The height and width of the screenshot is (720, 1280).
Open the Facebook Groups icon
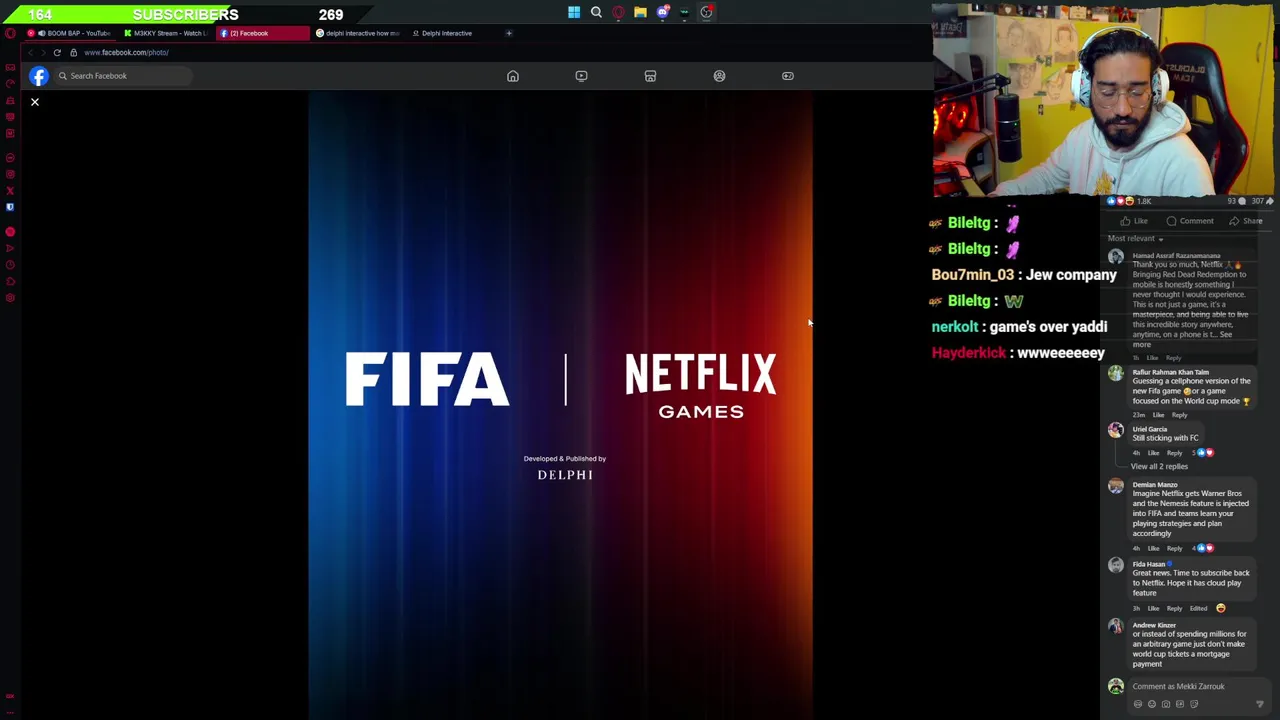[719, 76]
